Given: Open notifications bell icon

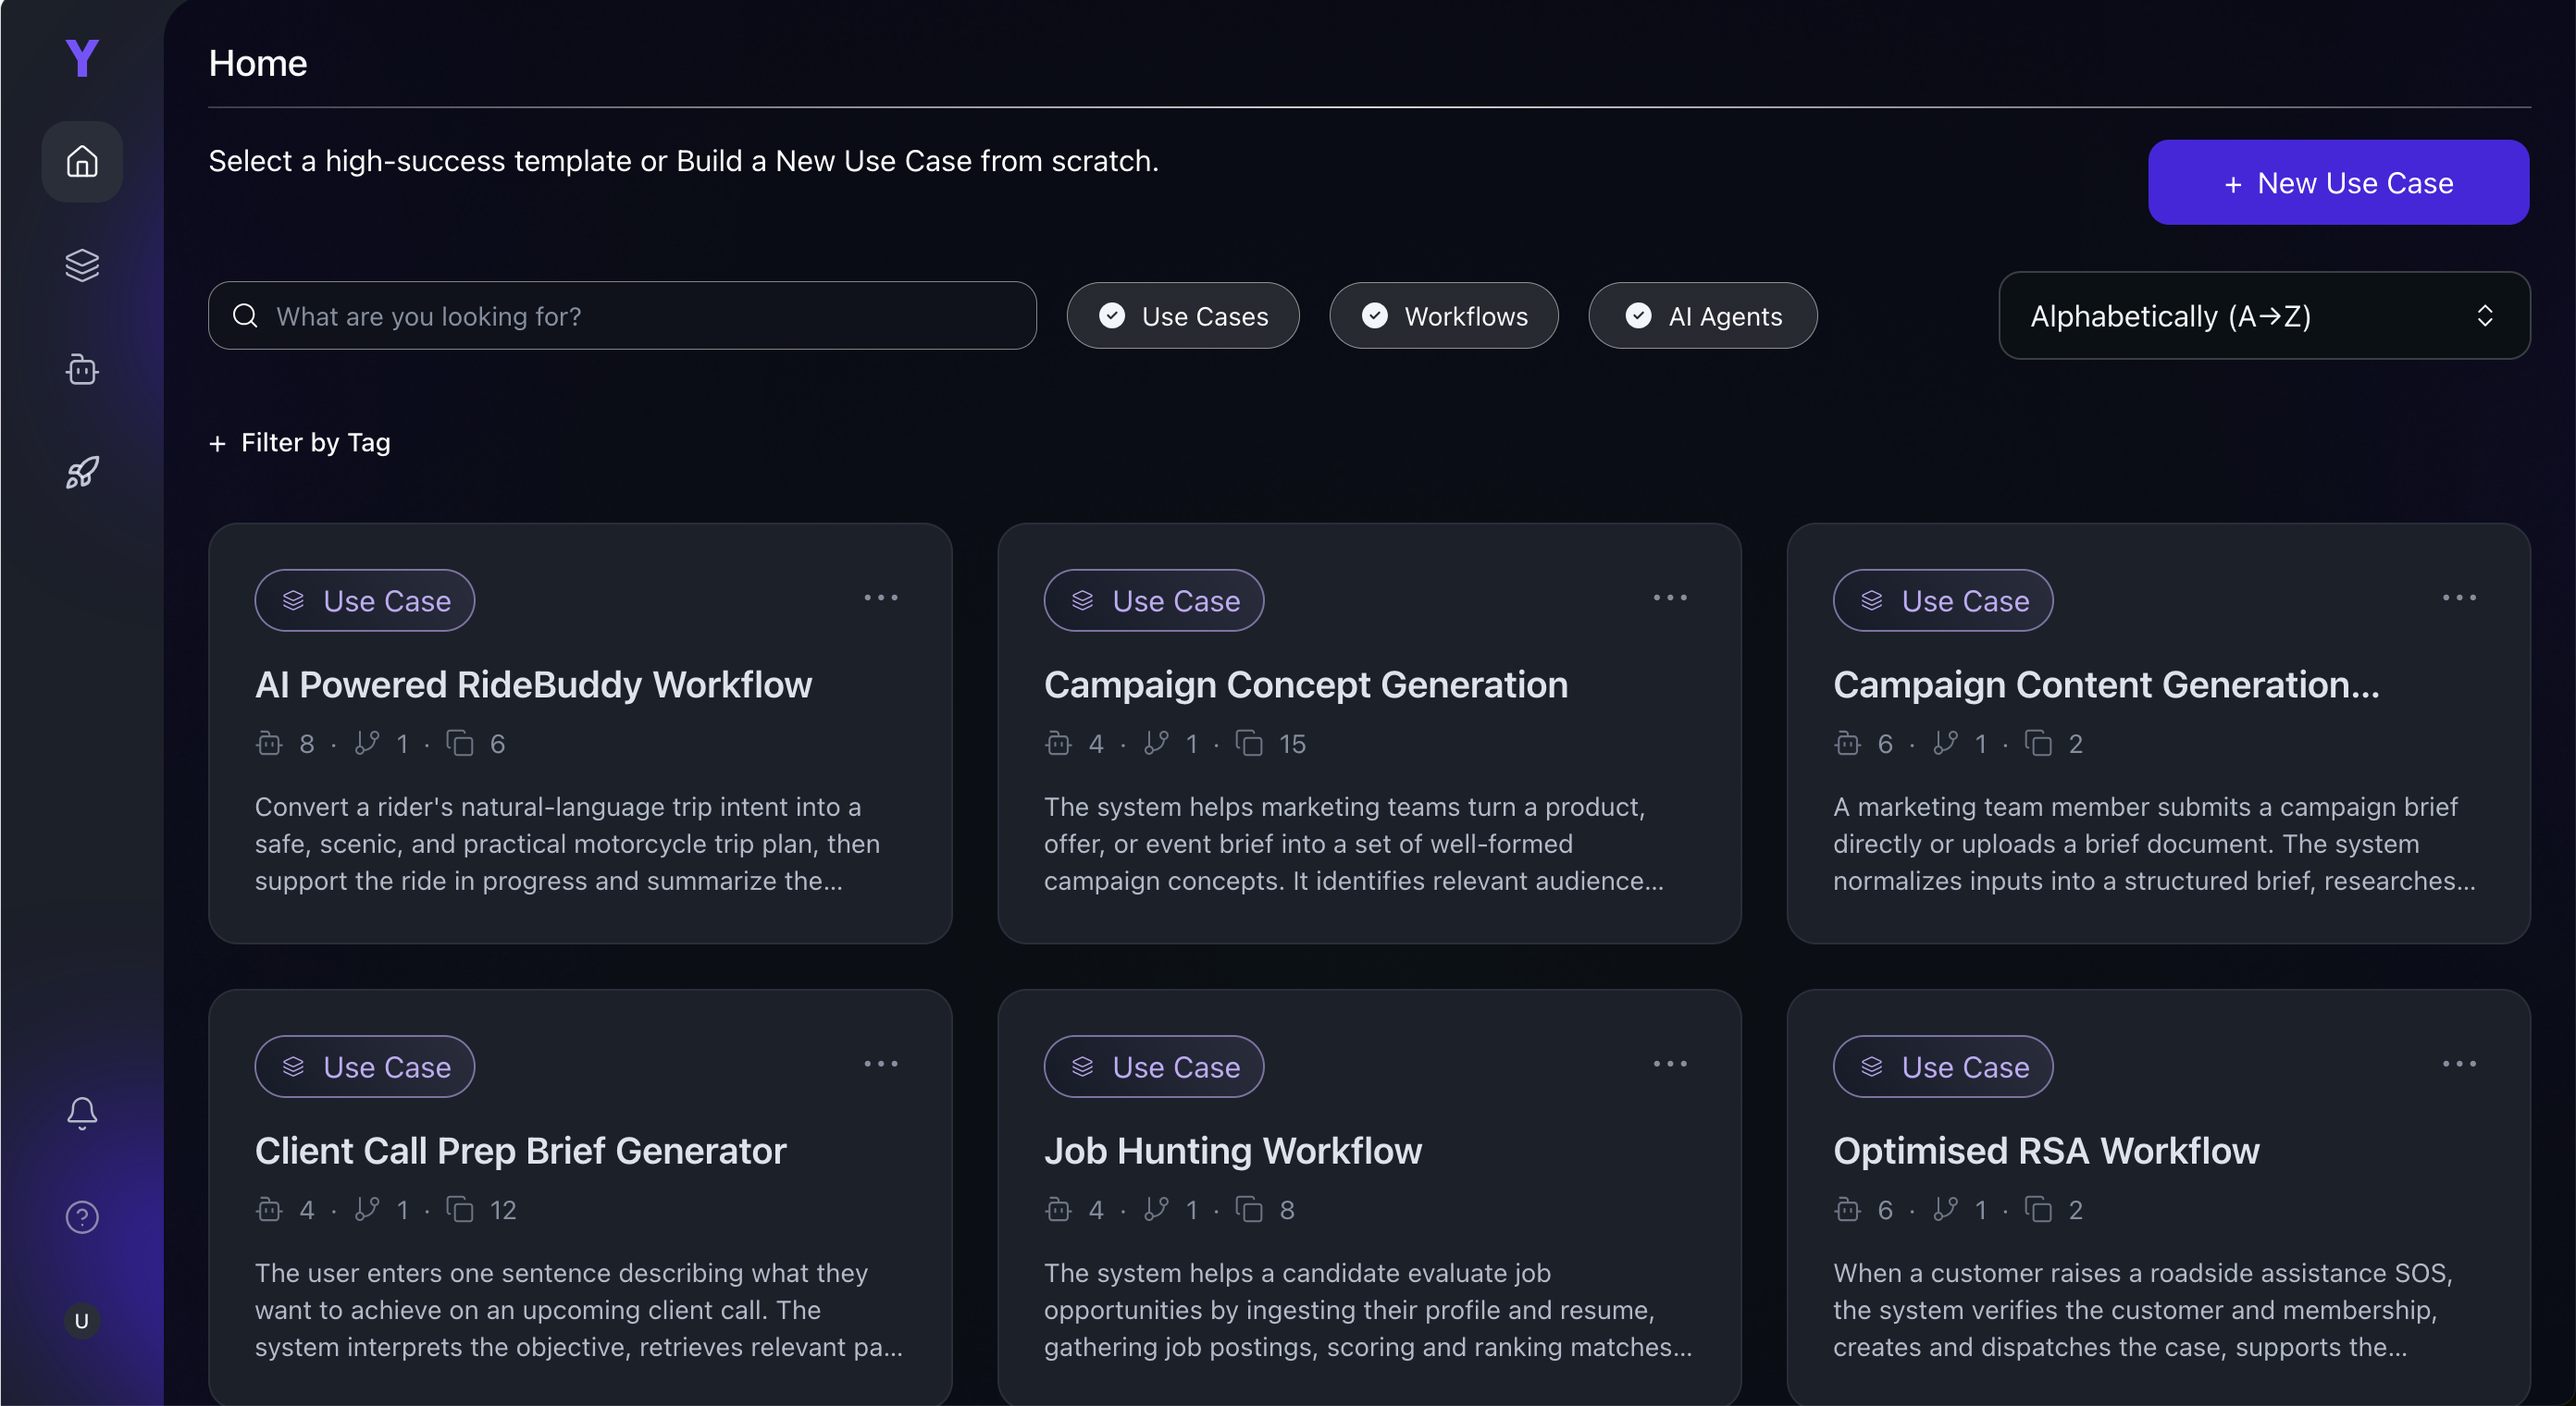Looking at the screenshot, I should pyautogui.click(x=82, y=1113).
